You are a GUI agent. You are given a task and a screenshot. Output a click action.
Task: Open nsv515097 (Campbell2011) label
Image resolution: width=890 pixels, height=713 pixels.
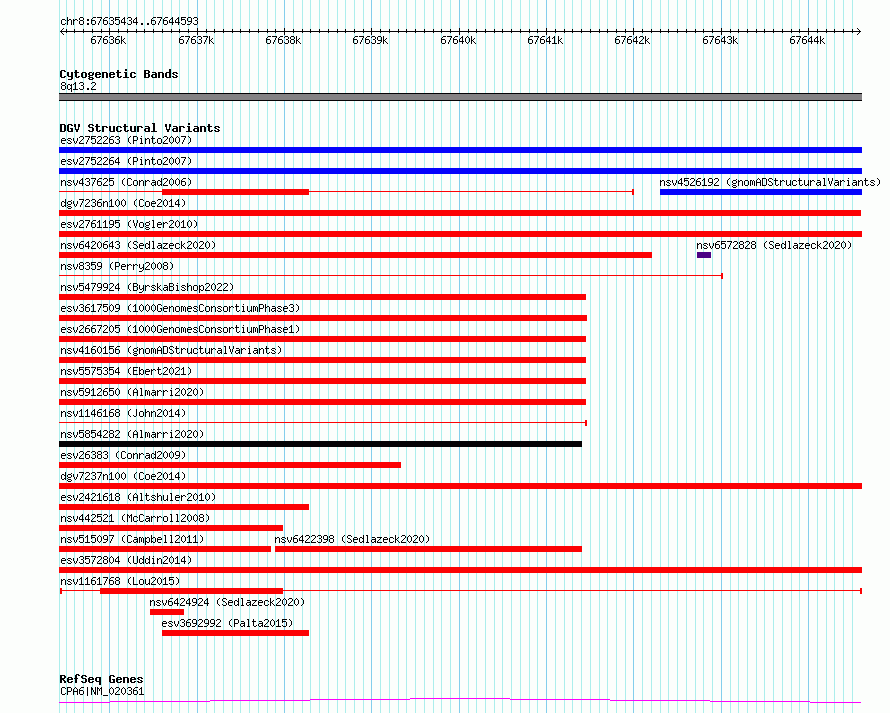[x=132, y=539]
